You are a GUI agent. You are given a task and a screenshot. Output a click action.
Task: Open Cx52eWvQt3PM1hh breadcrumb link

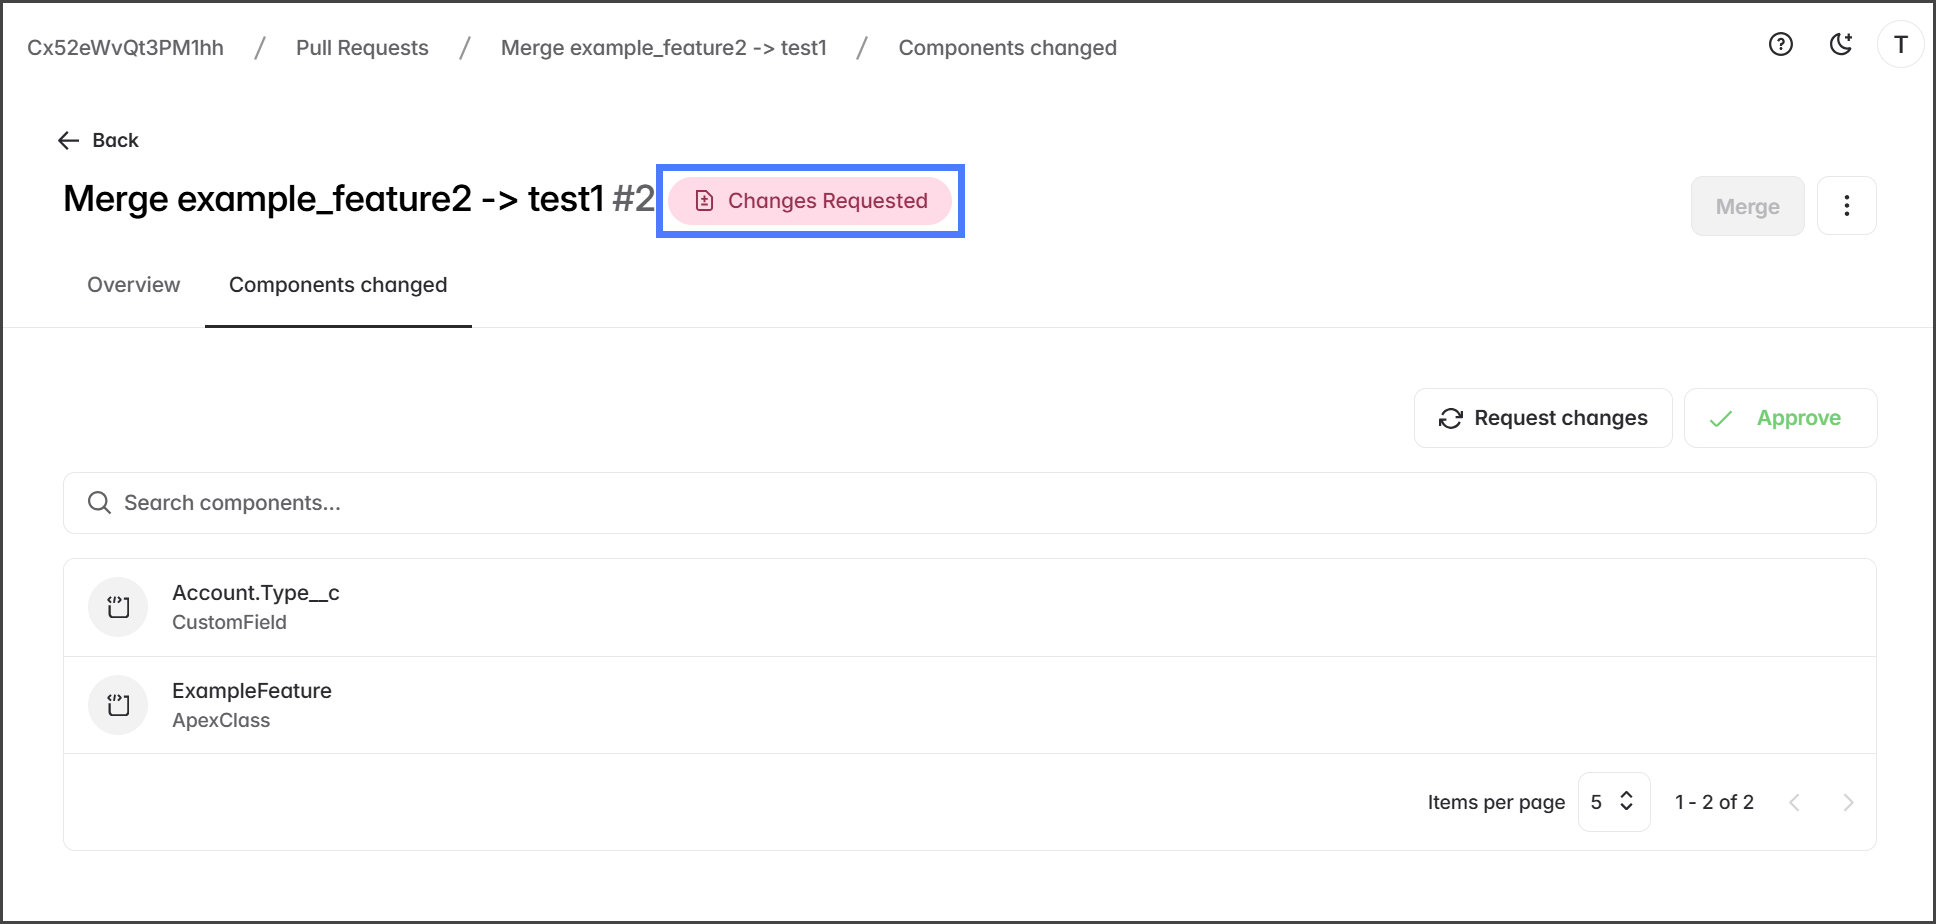tap(125, 48)
